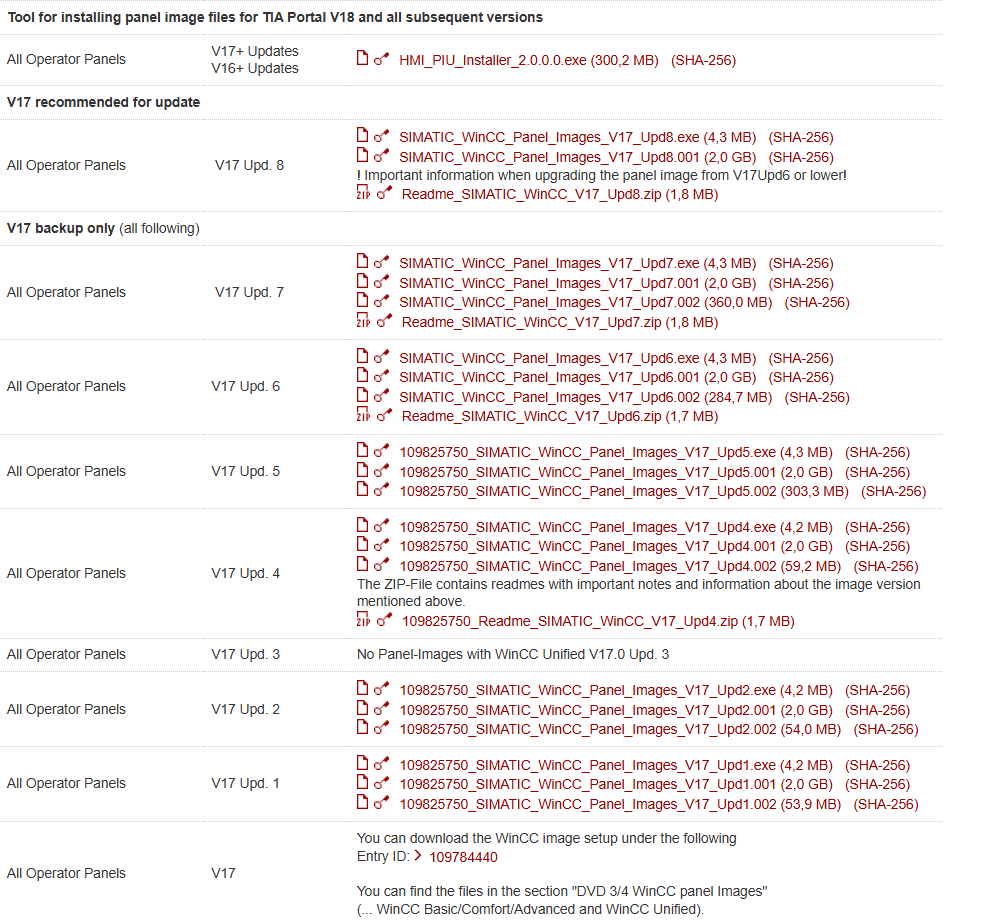The width and height of the screenshot is (990, 923).
Task: Open Entry ID 109784440 link
Action: [463, 857]
